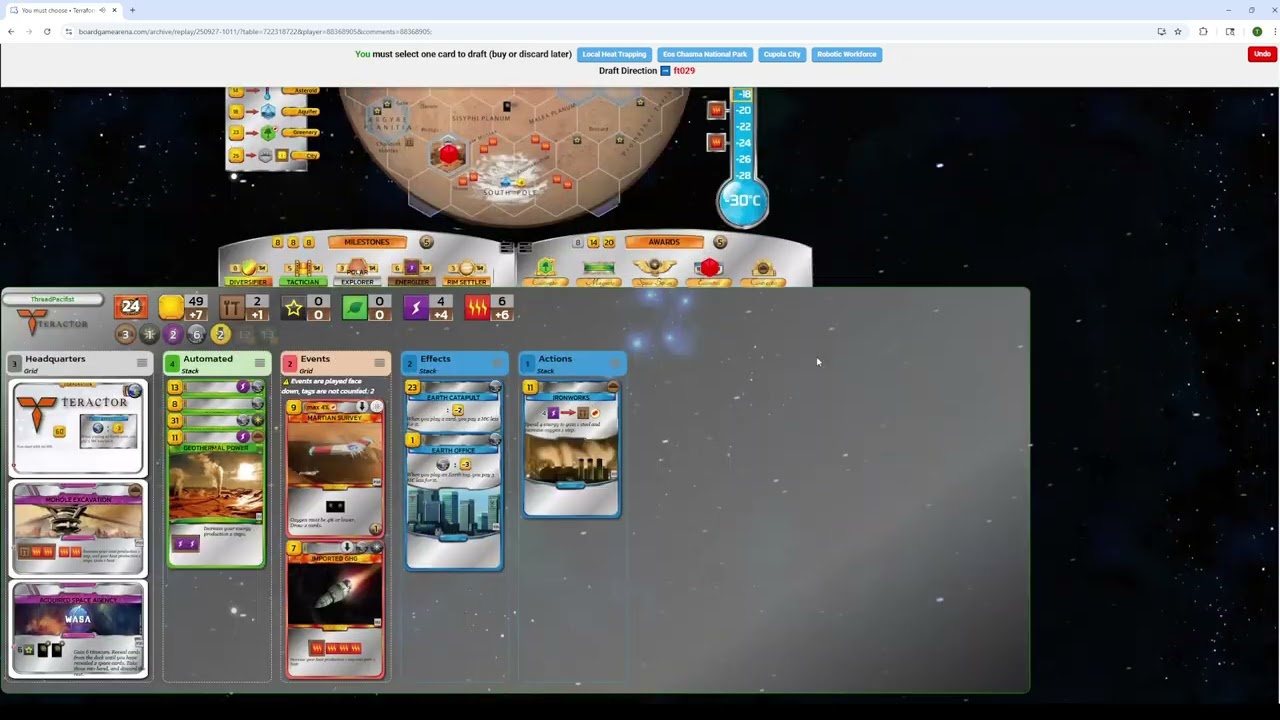Viewport: 1280px width, 720px height.
Task: Go back to the previous page
Action: coord(11,31)
